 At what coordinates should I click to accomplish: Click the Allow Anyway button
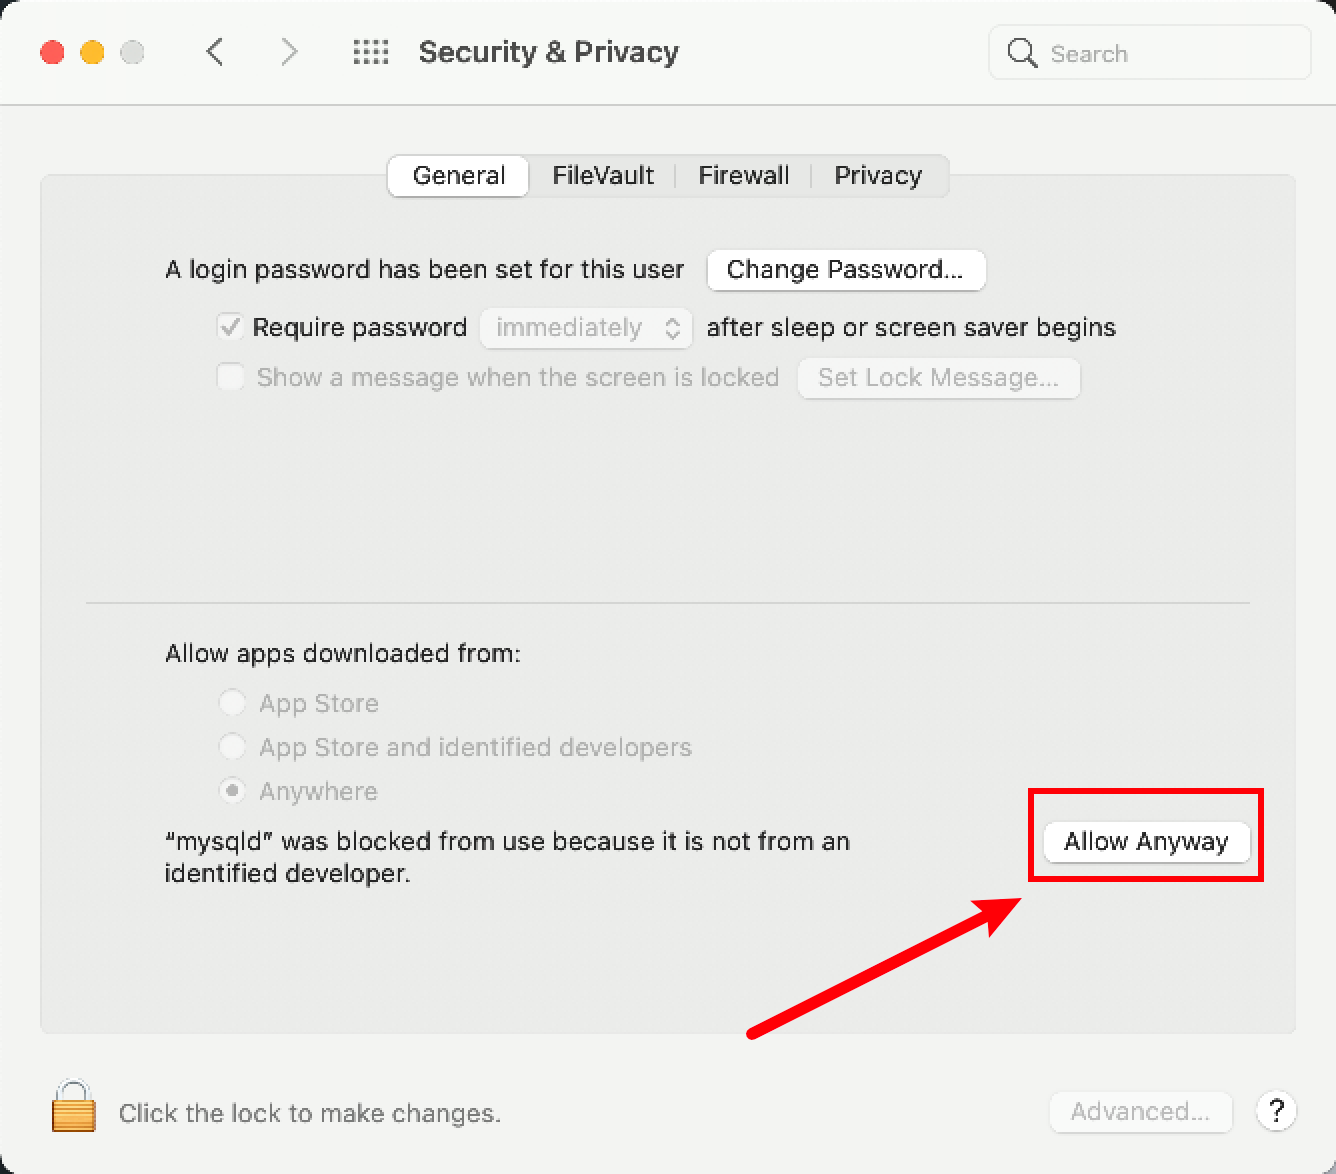1146,842
